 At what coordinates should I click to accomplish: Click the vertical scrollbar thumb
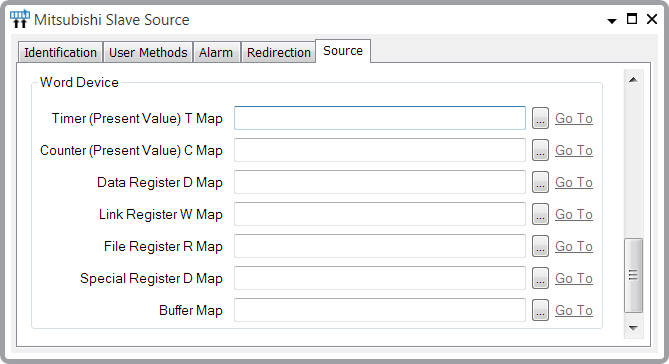click(x=633, y=275)
